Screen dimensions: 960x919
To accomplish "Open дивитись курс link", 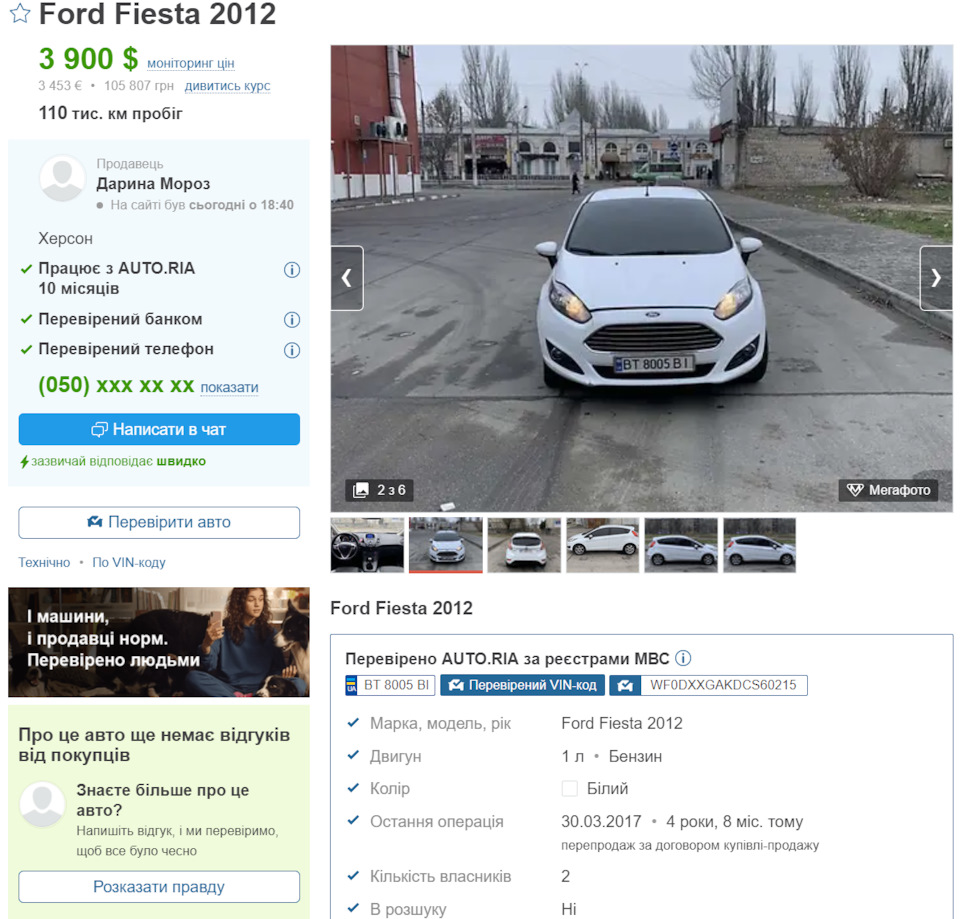I will 227,86.
